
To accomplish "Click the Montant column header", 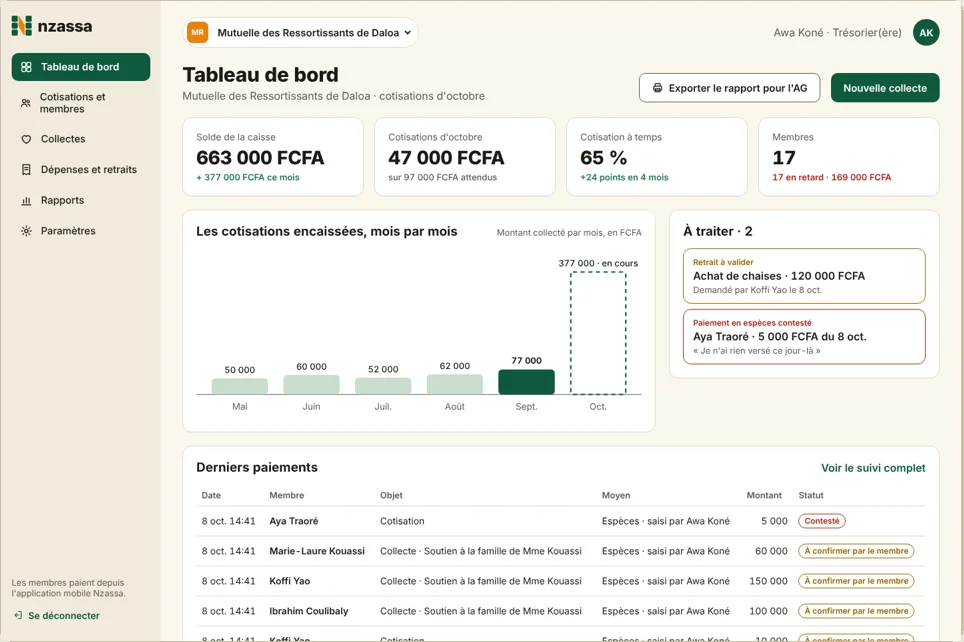I will click(x=764, y=495).
